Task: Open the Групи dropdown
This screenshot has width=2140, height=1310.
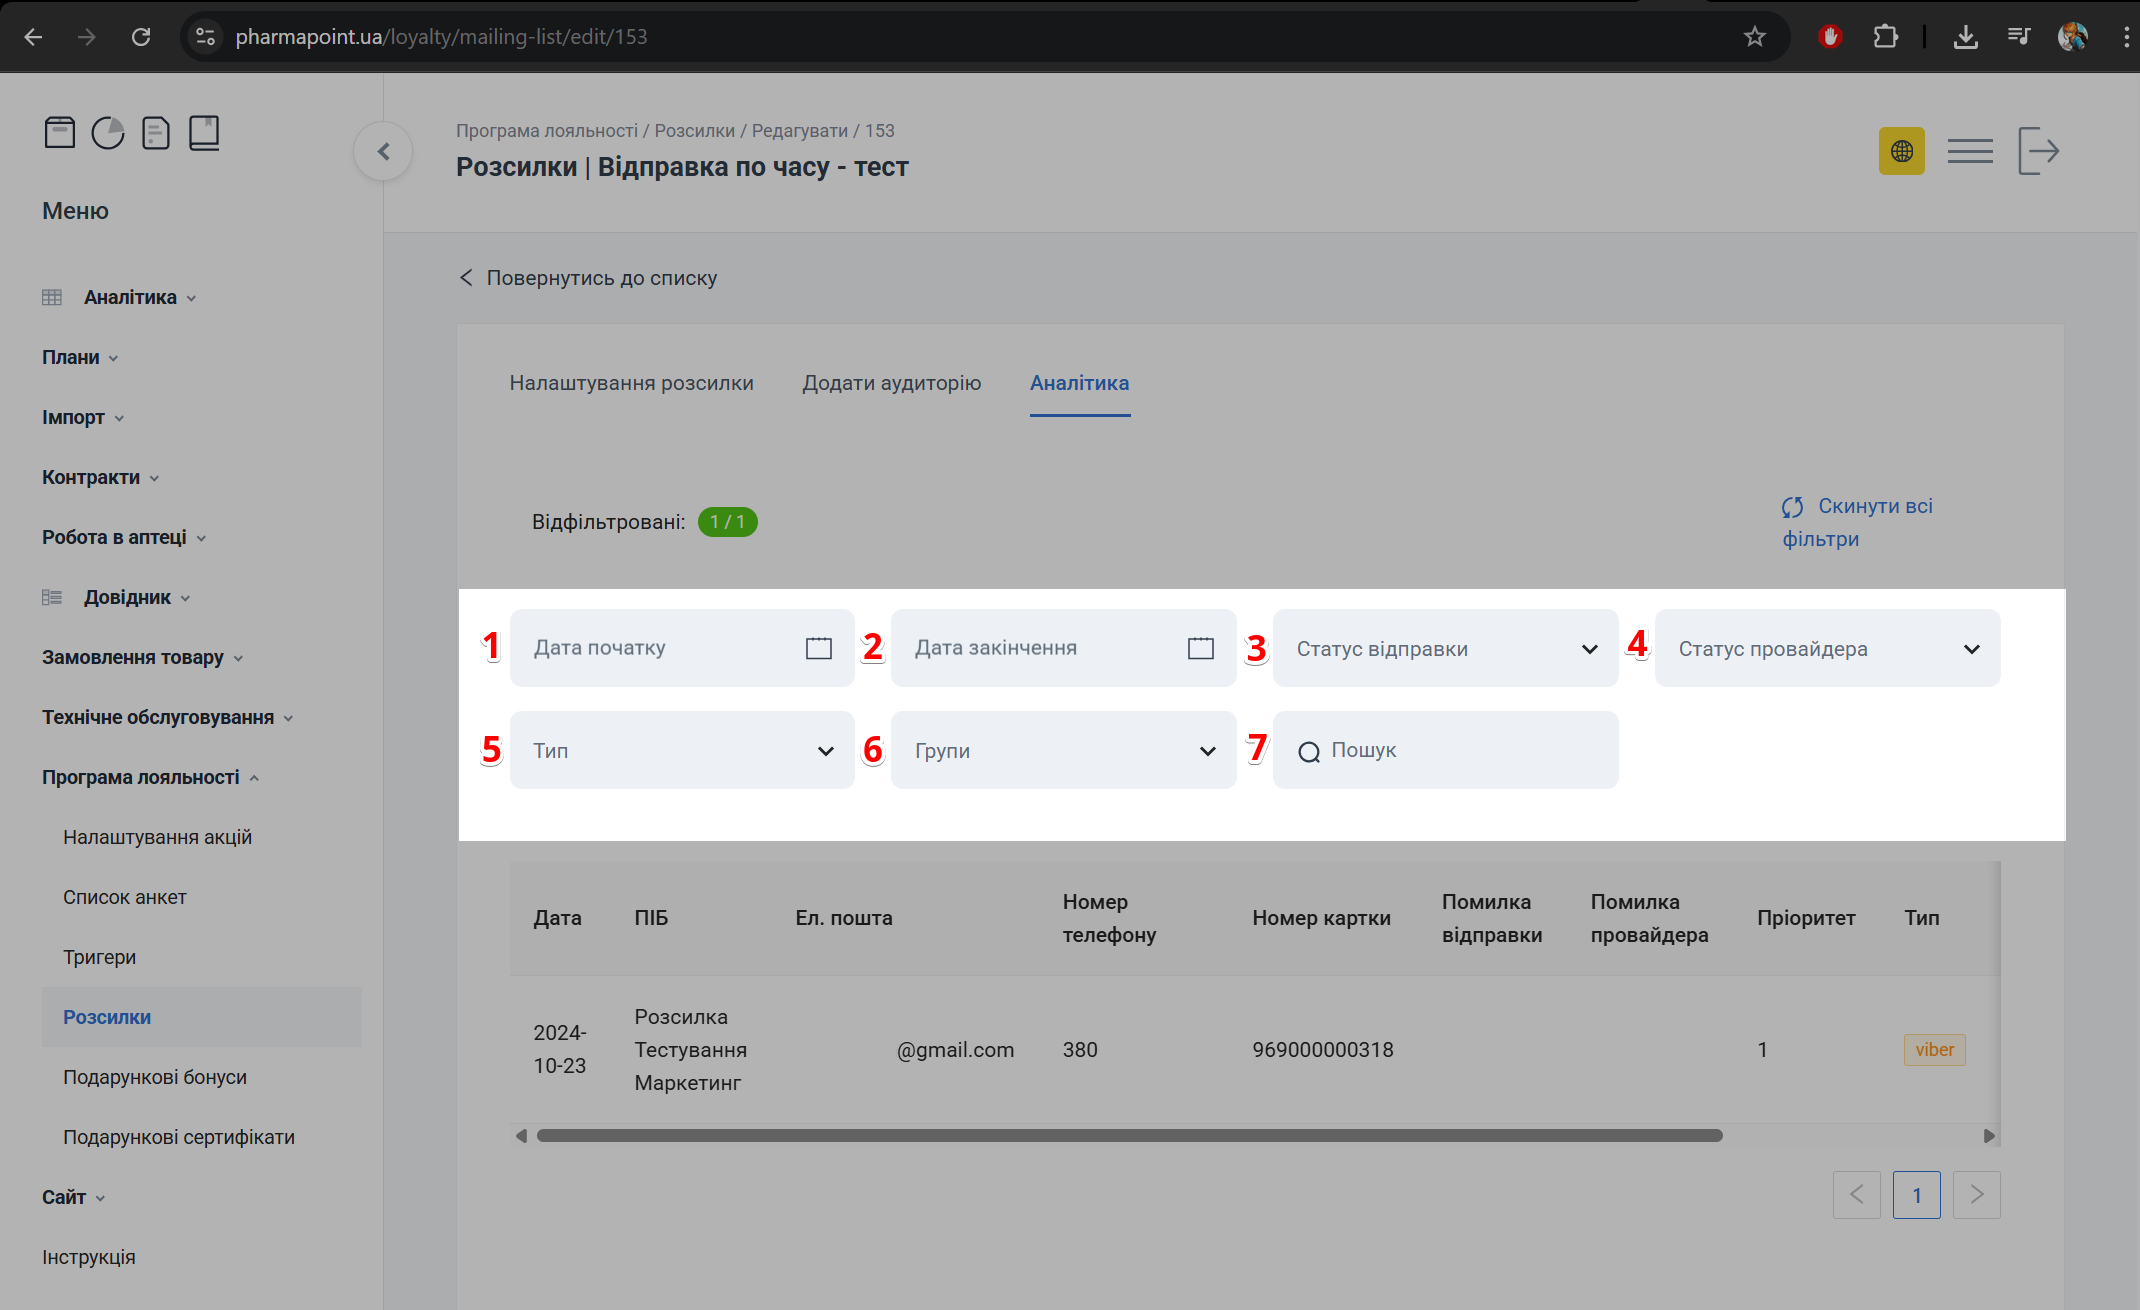Action: 1063,750
